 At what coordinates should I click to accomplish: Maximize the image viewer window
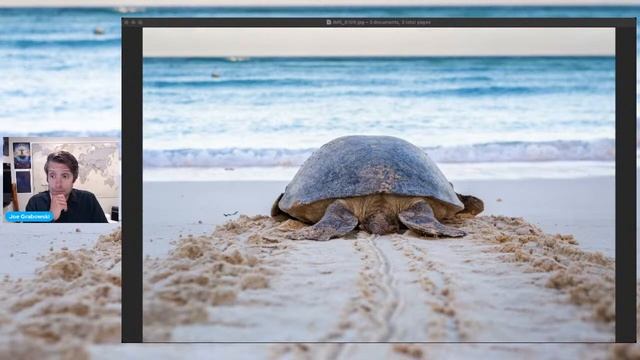tap(140, 22)
